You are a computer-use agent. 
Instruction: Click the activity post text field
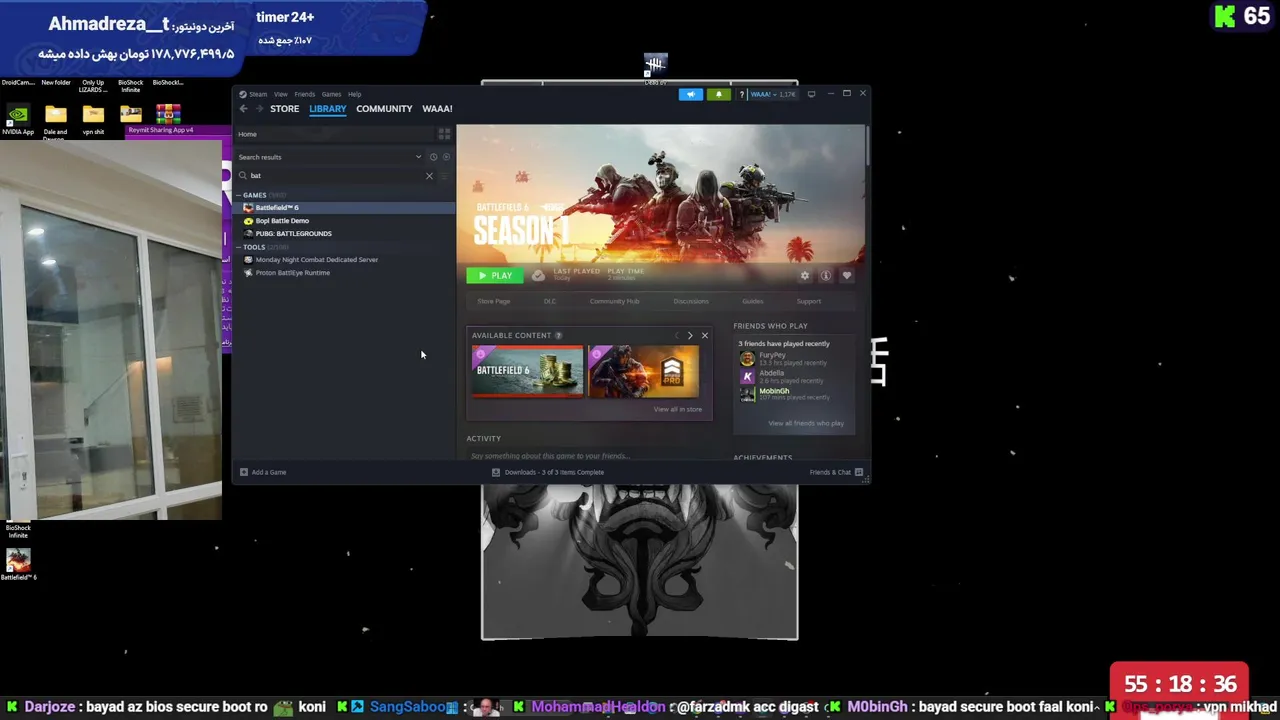pos(590,456)
